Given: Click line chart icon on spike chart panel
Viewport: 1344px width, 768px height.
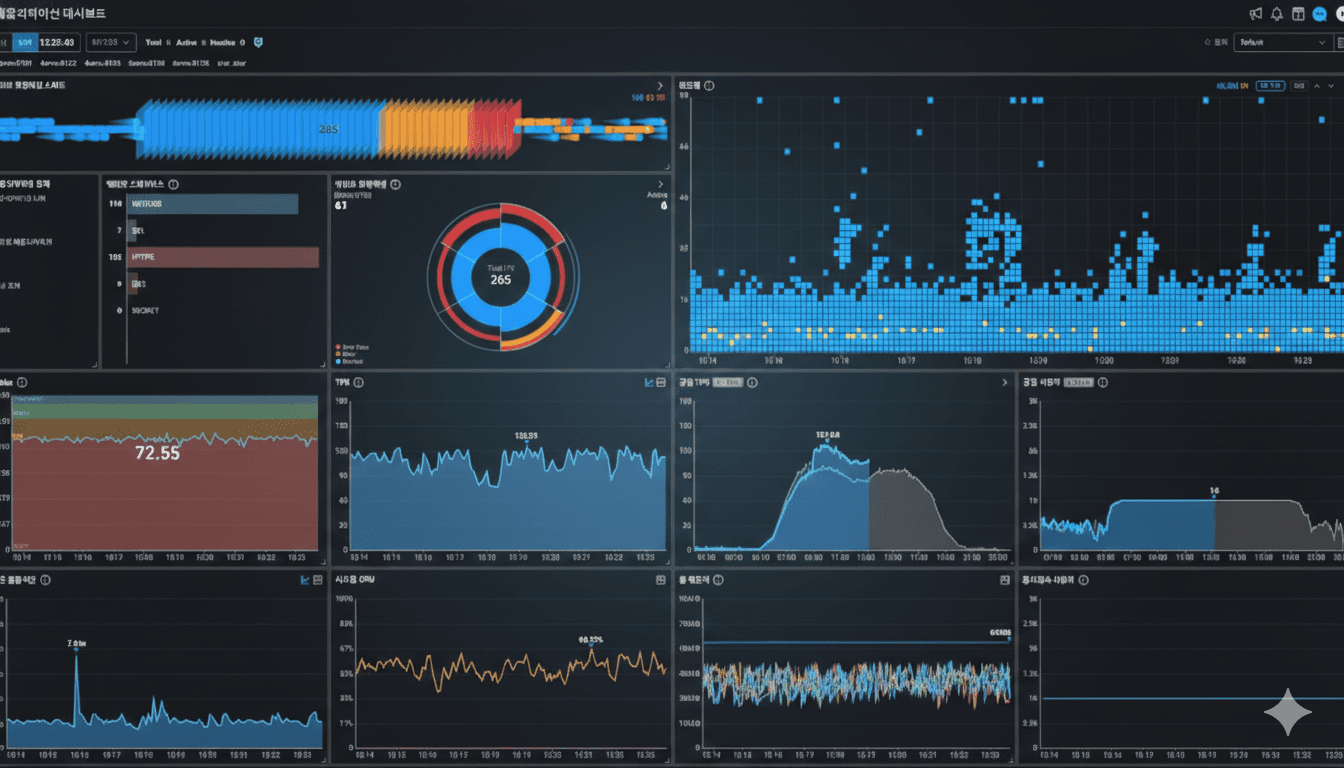Looking at the screenshot, I should click(x=305, y=579).
